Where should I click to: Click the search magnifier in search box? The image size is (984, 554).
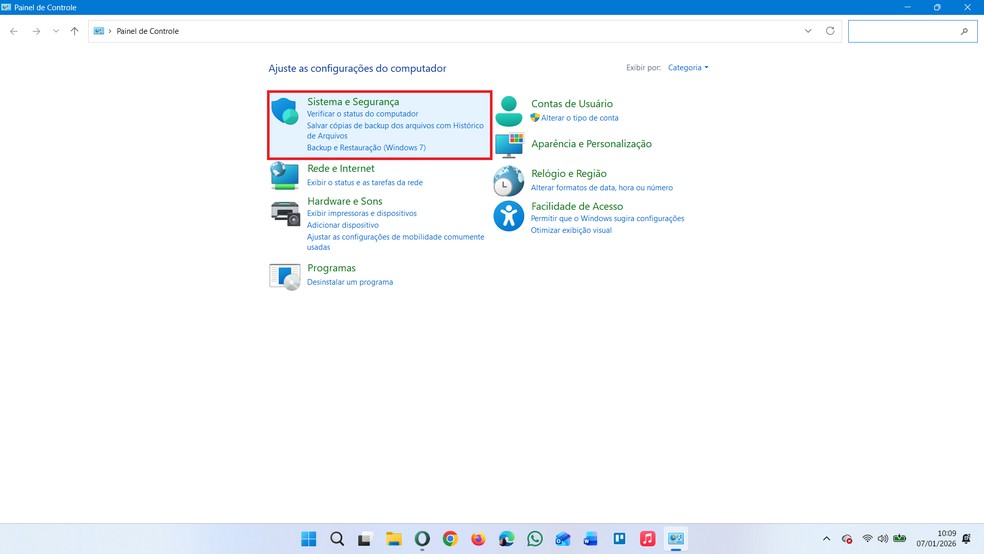[x=964, y=31]
